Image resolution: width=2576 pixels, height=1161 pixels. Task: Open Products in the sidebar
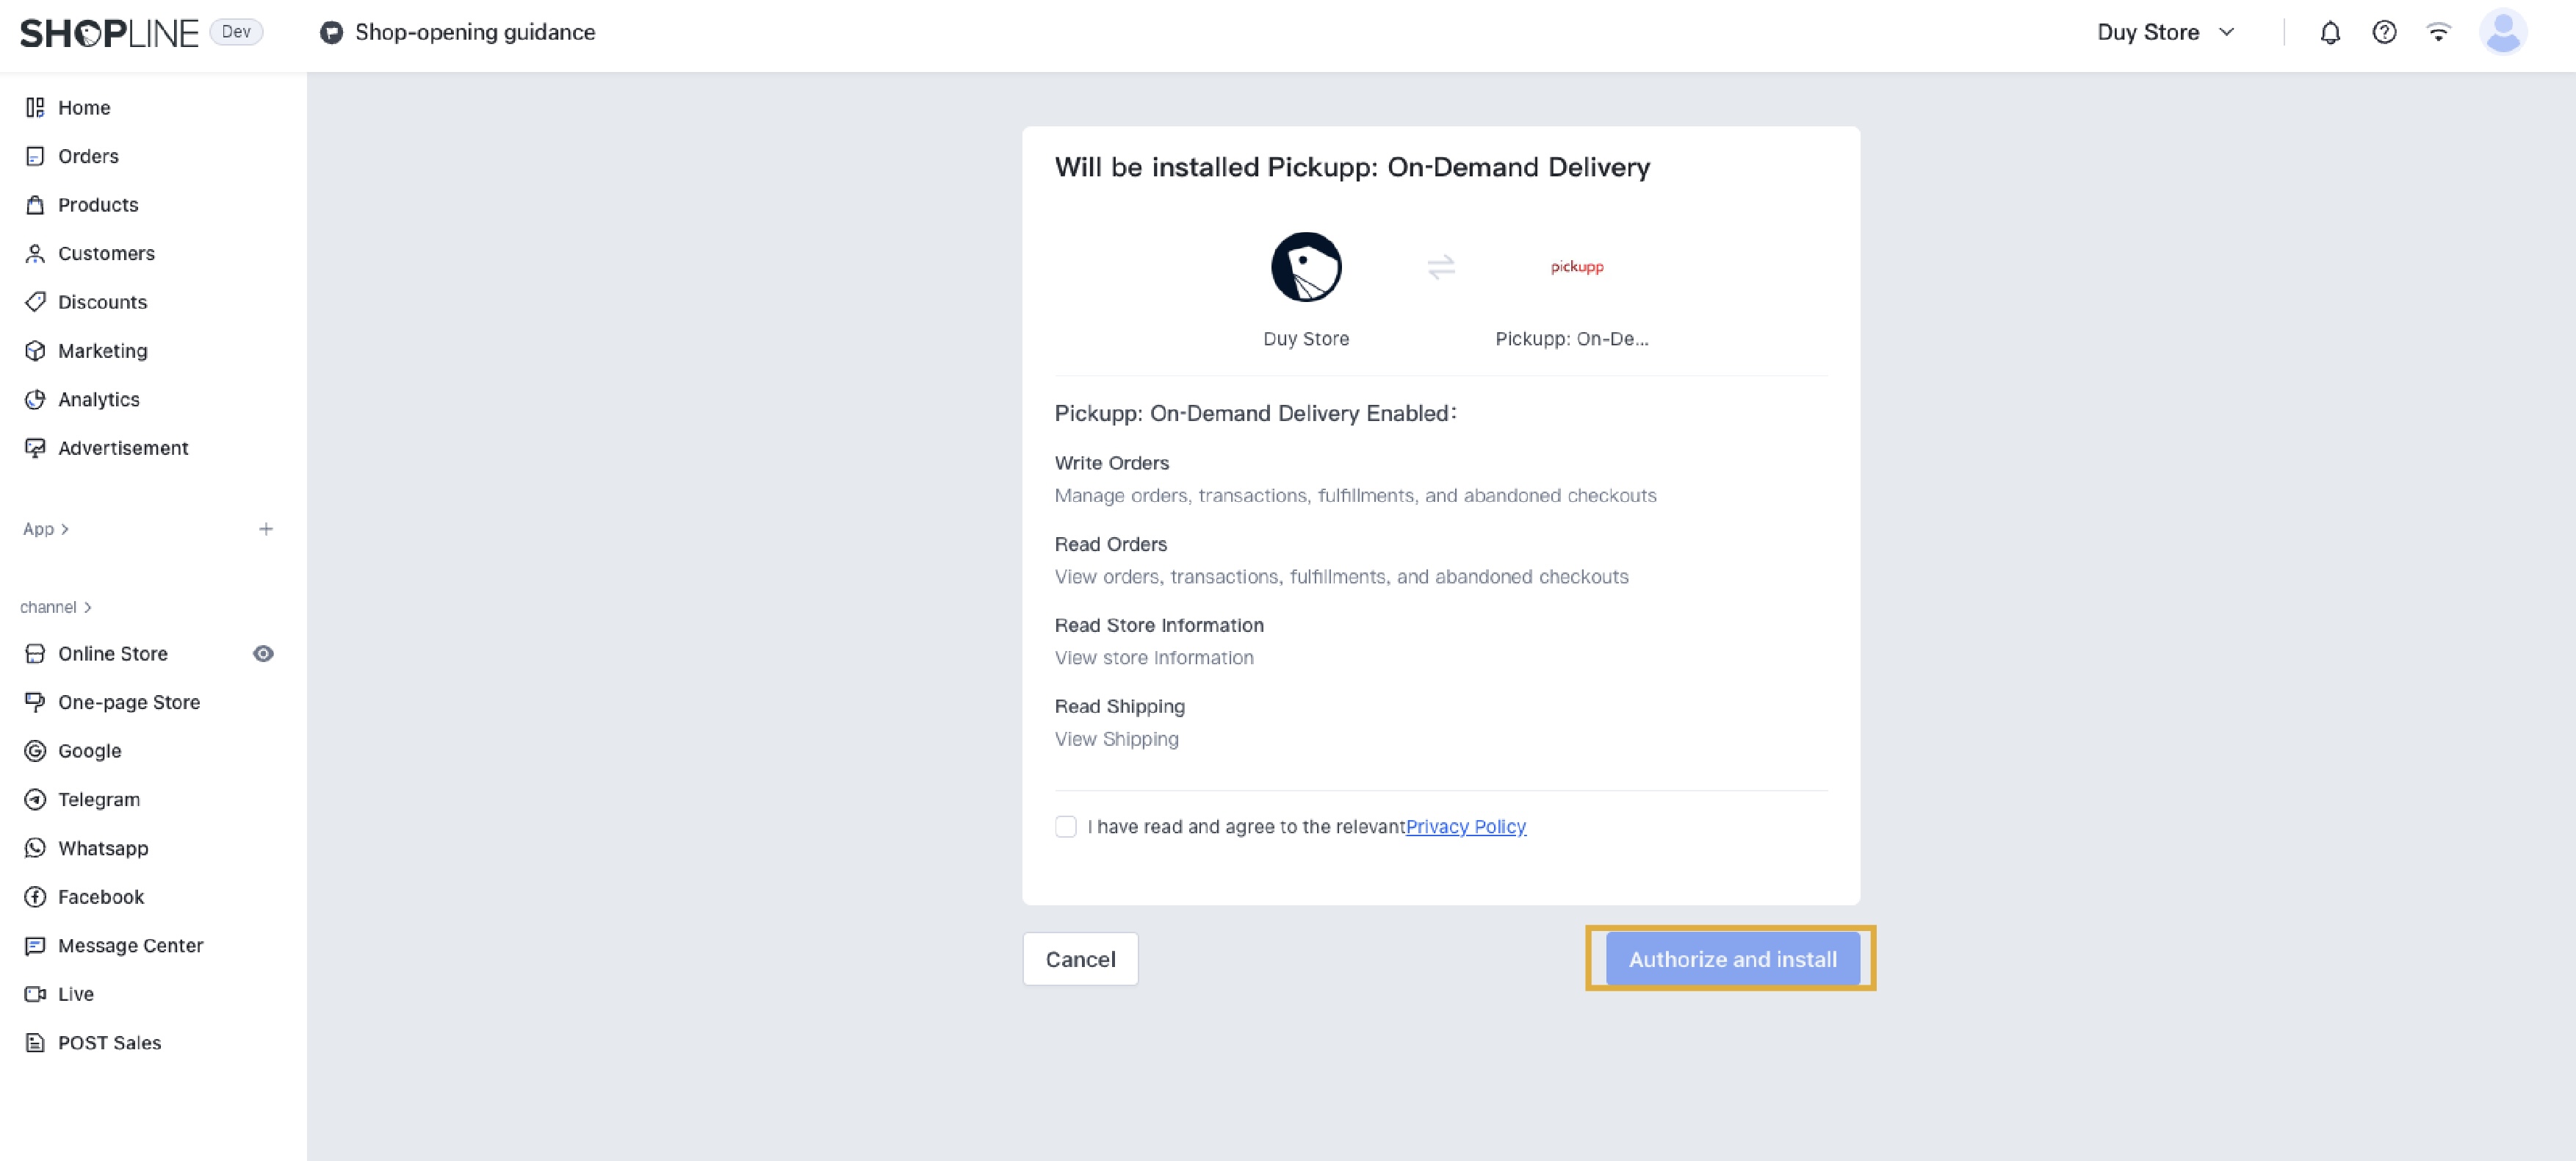coord(98,205)
